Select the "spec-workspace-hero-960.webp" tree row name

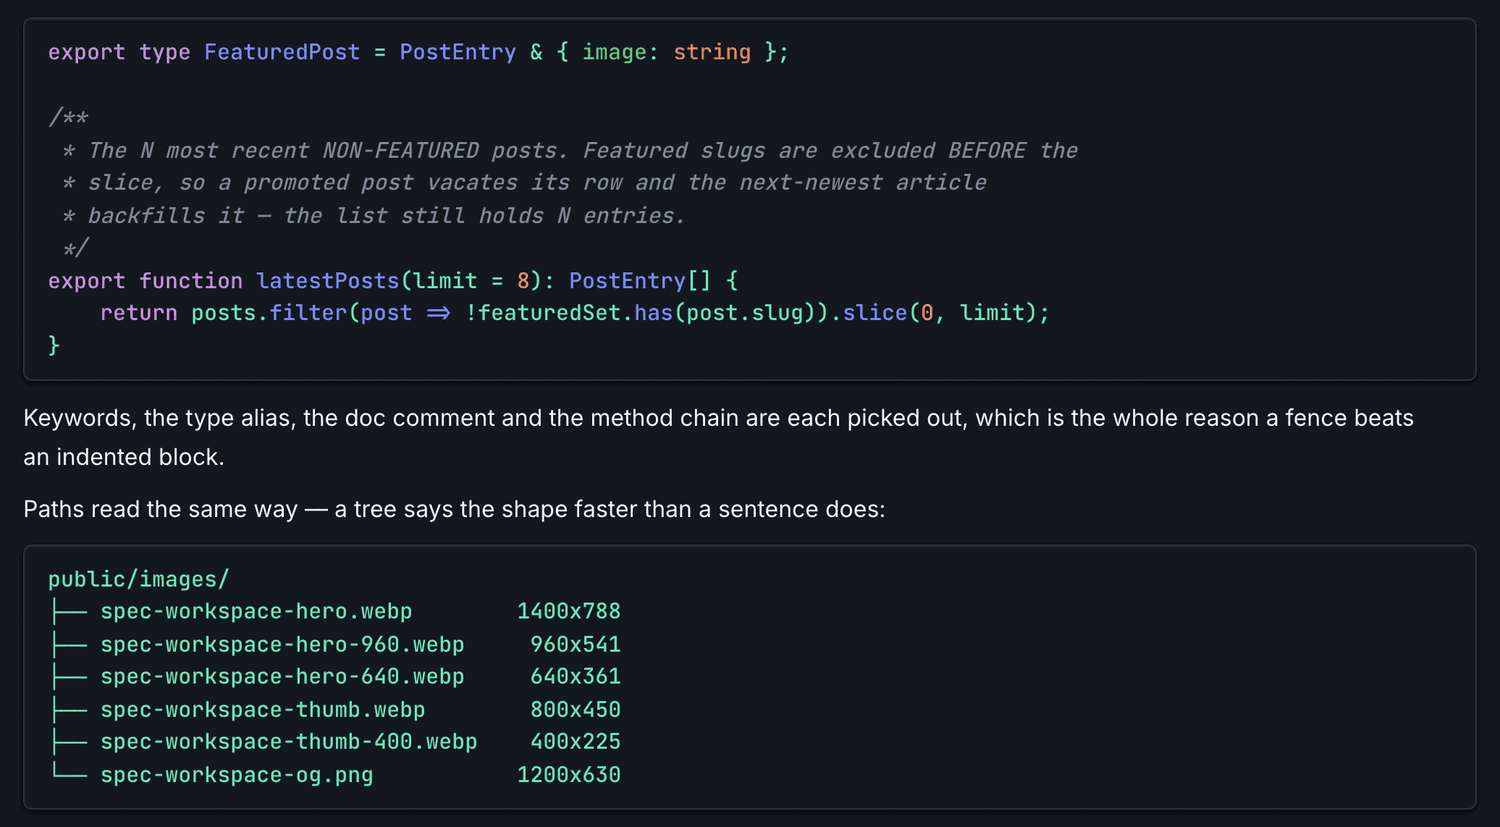point(282,644)
